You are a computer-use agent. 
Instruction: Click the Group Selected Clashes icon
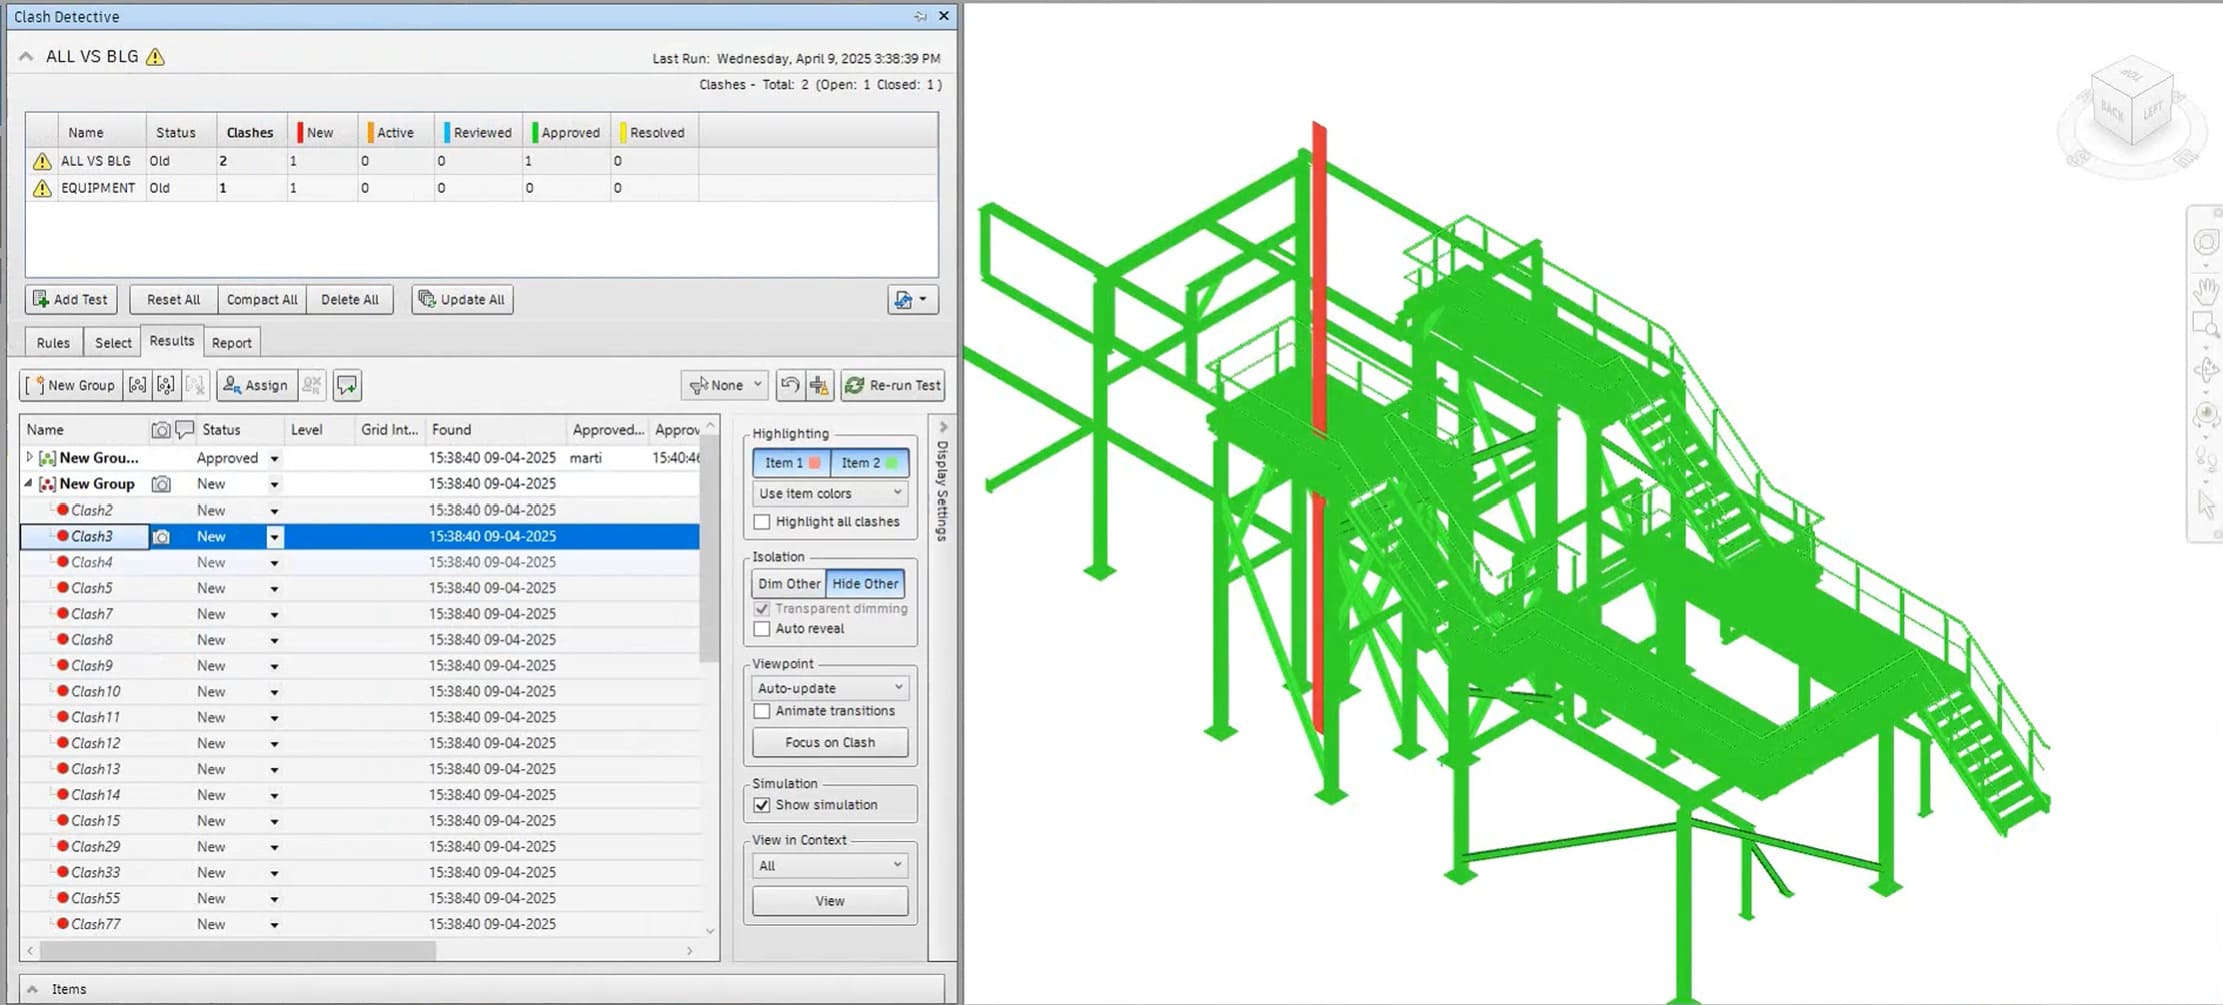138,385
